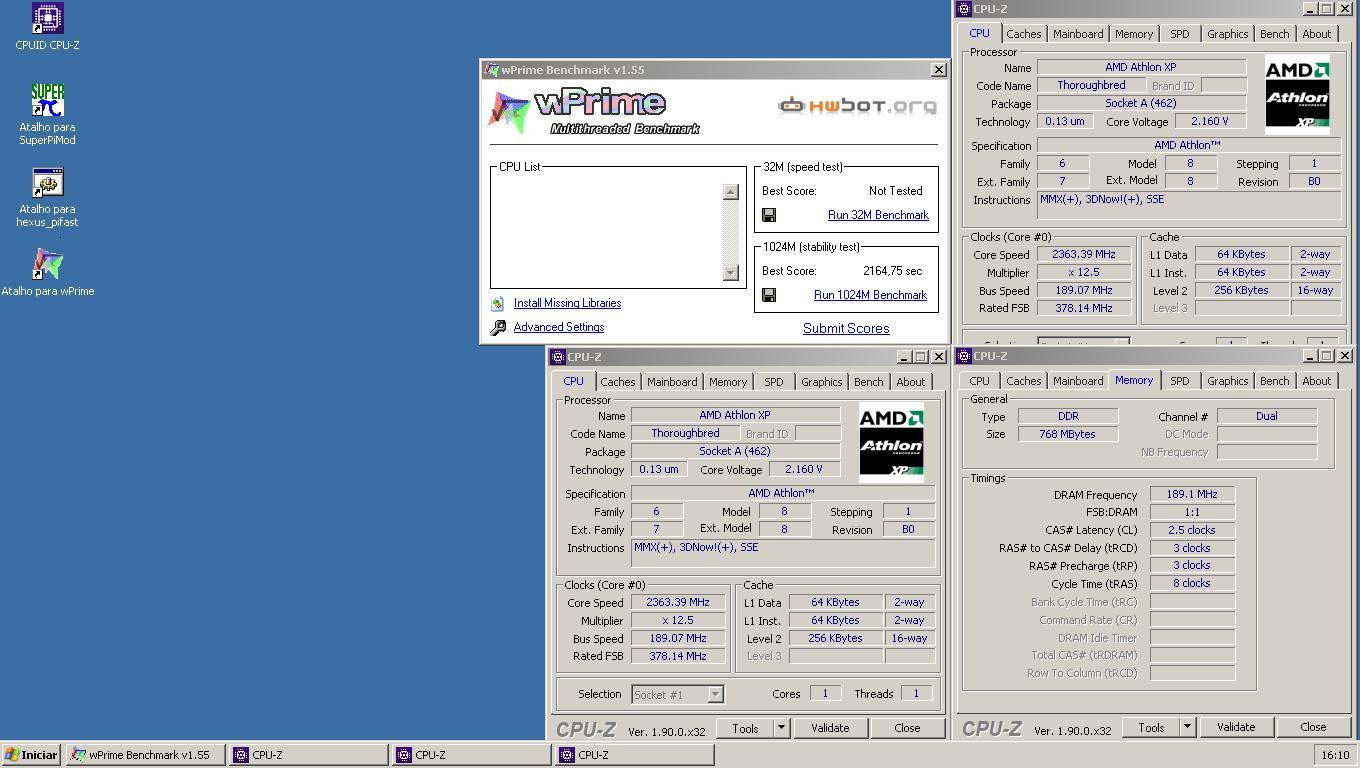Click the AMD Athlon XP logo in top-right CPU-Z window
Viewport: 1360px width, 768px height.
tap(1297, 95)
